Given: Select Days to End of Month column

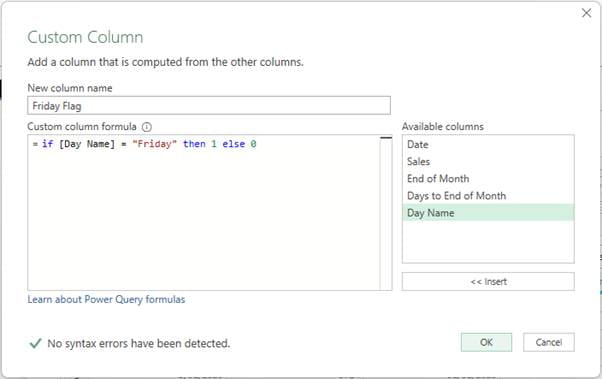Looking at the screenshot, I should (x=488, y=196).
